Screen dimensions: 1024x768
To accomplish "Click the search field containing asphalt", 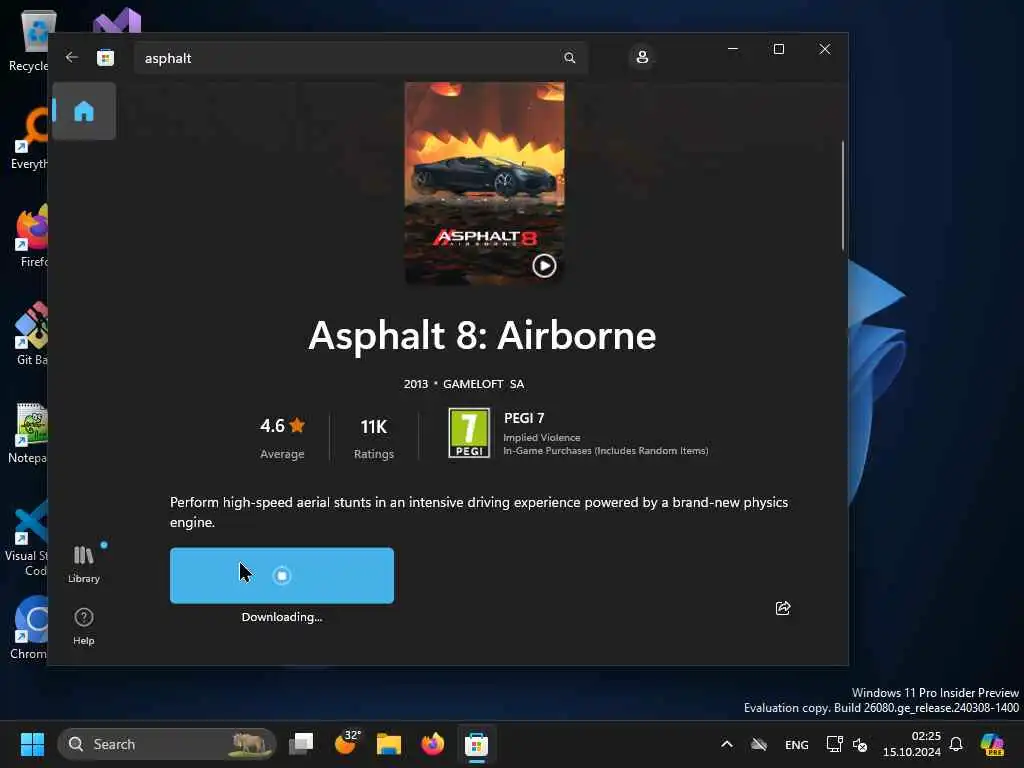I will [x=360, y=58].
